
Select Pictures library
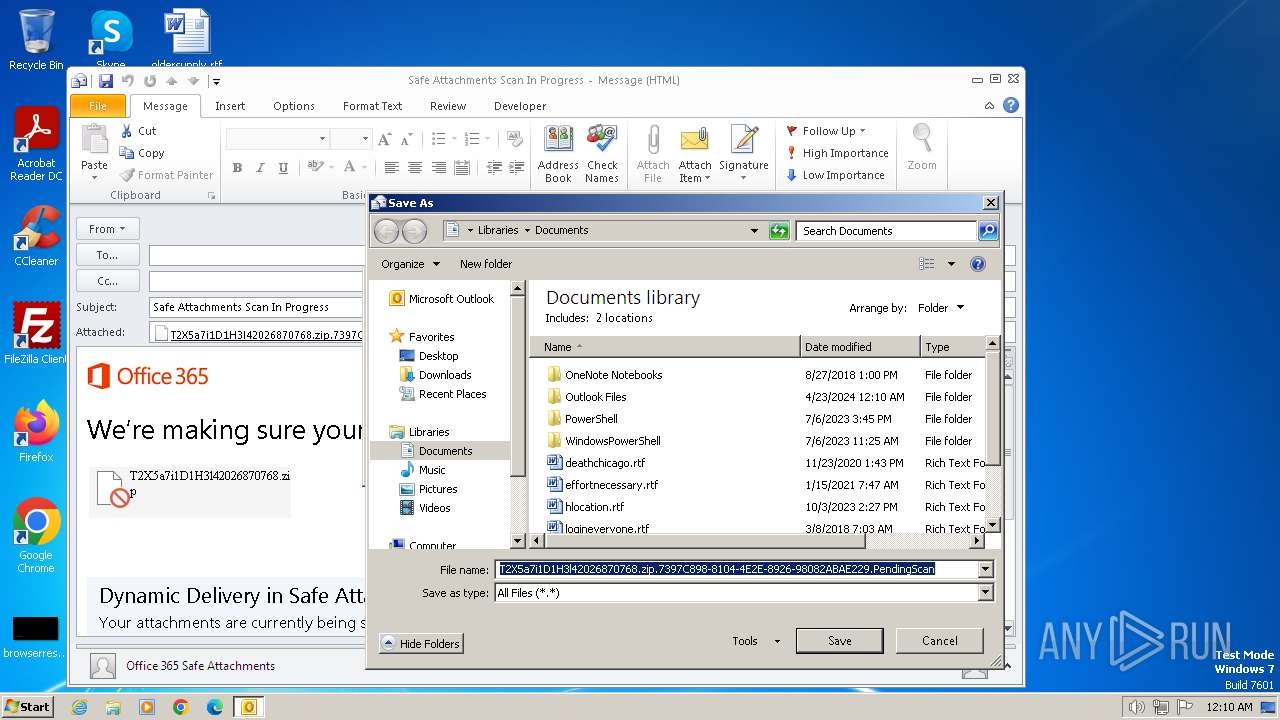(429, 489)
